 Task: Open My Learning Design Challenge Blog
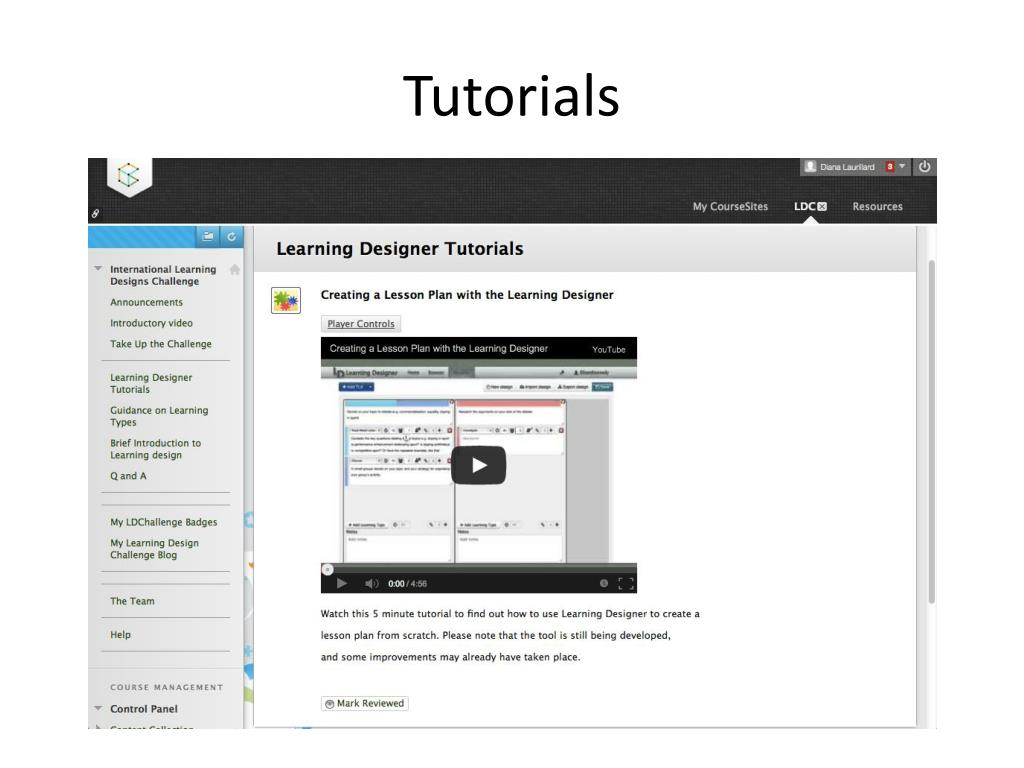click(154, 549)
